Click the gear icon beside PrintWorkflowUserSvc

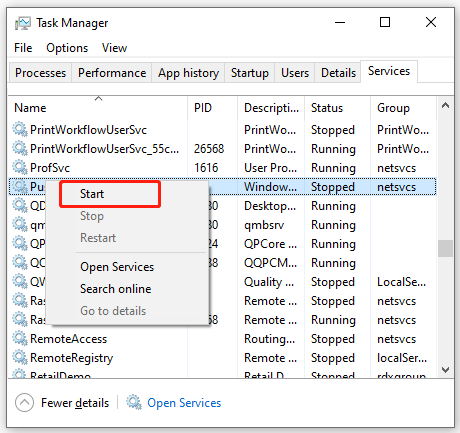(x=20, y=129)
